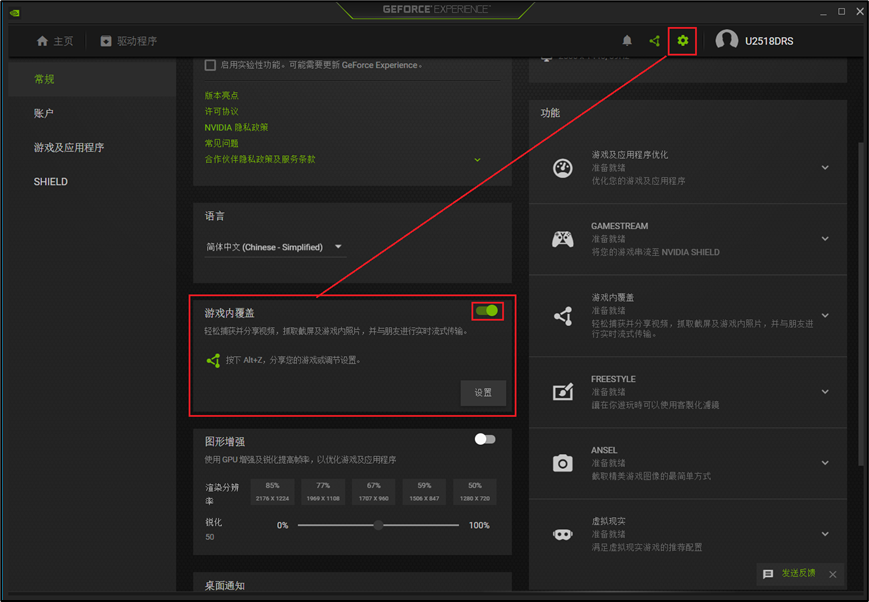Select the 77% render resolution option
869x602 pixels.
(323, 492)
